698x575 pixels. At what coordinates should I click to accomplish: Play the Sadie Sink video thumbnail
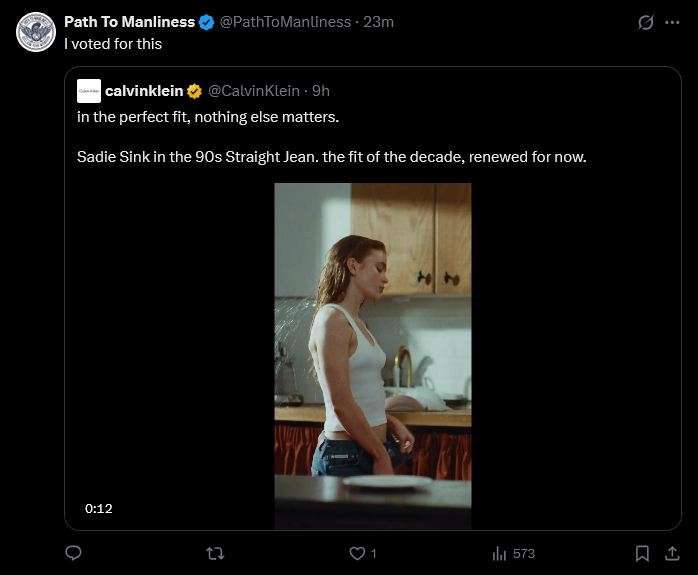click(373, 356)
